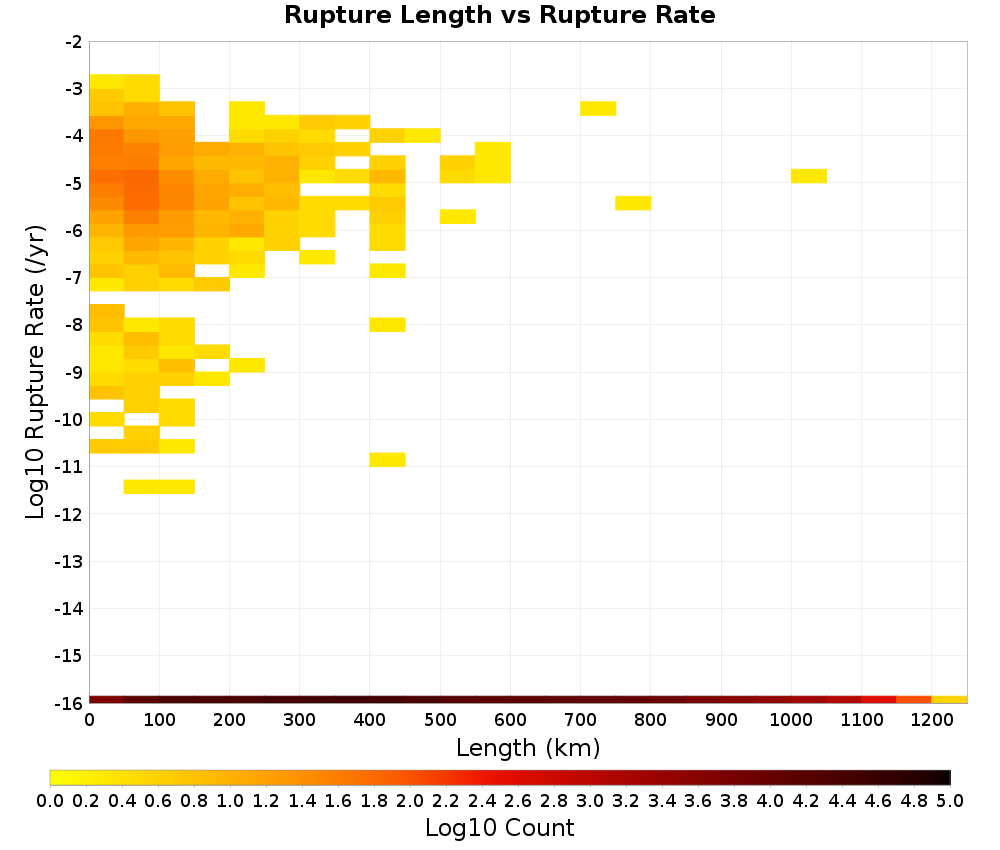Click the colorbar tick label "0.4"

122,800
